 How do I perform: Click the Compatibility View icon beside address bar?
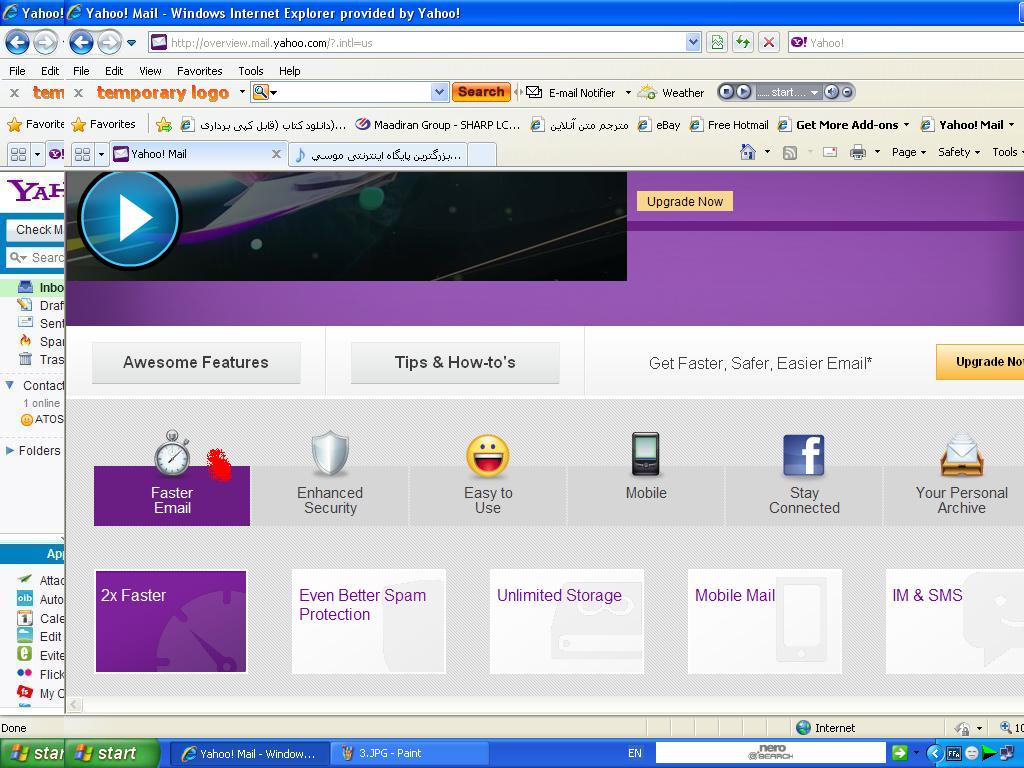point(717,43)
